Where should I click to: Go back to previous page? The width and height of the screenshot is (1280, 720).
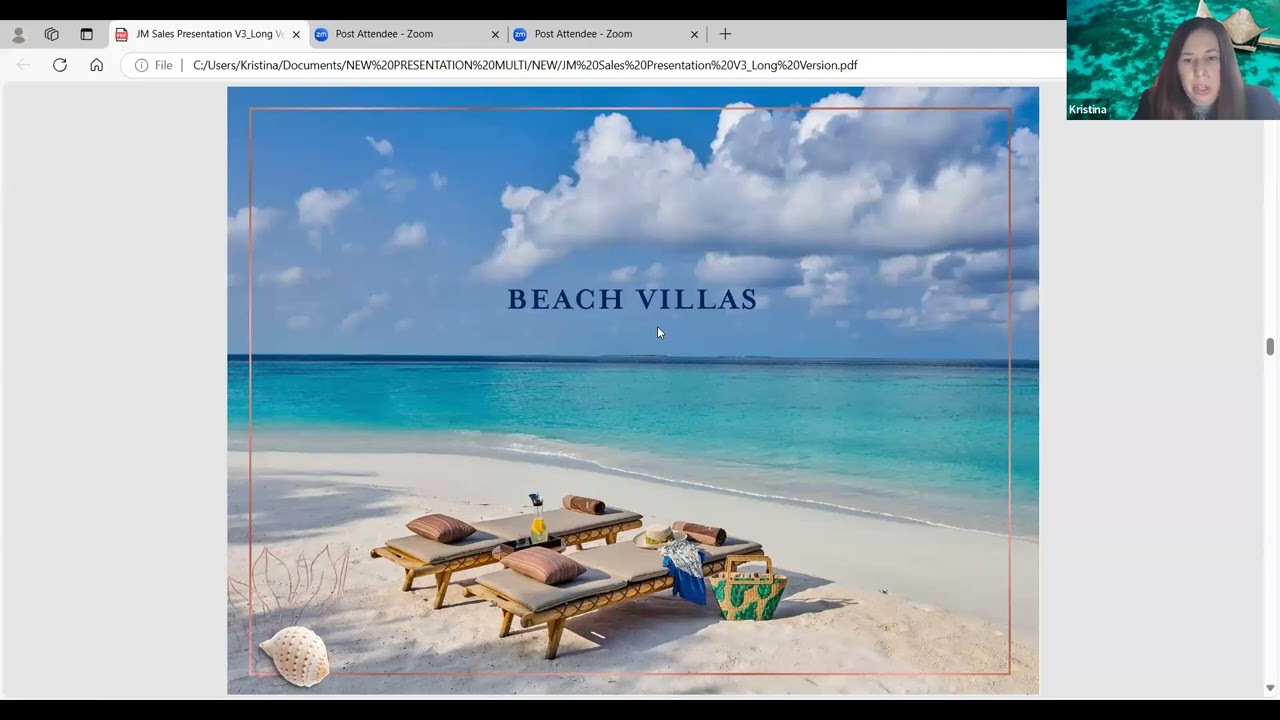click(x=23, y=65)
